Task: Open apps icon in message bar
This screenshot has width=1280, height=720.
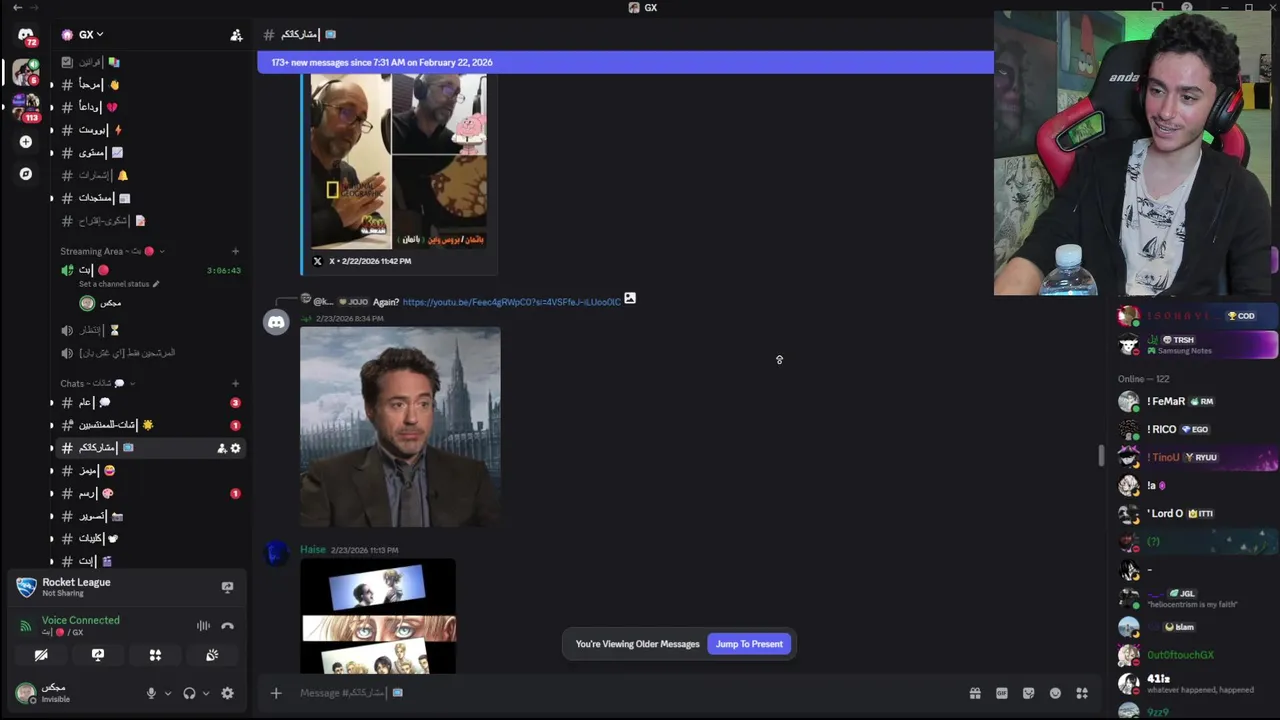Action: [x=1082, y=693]
